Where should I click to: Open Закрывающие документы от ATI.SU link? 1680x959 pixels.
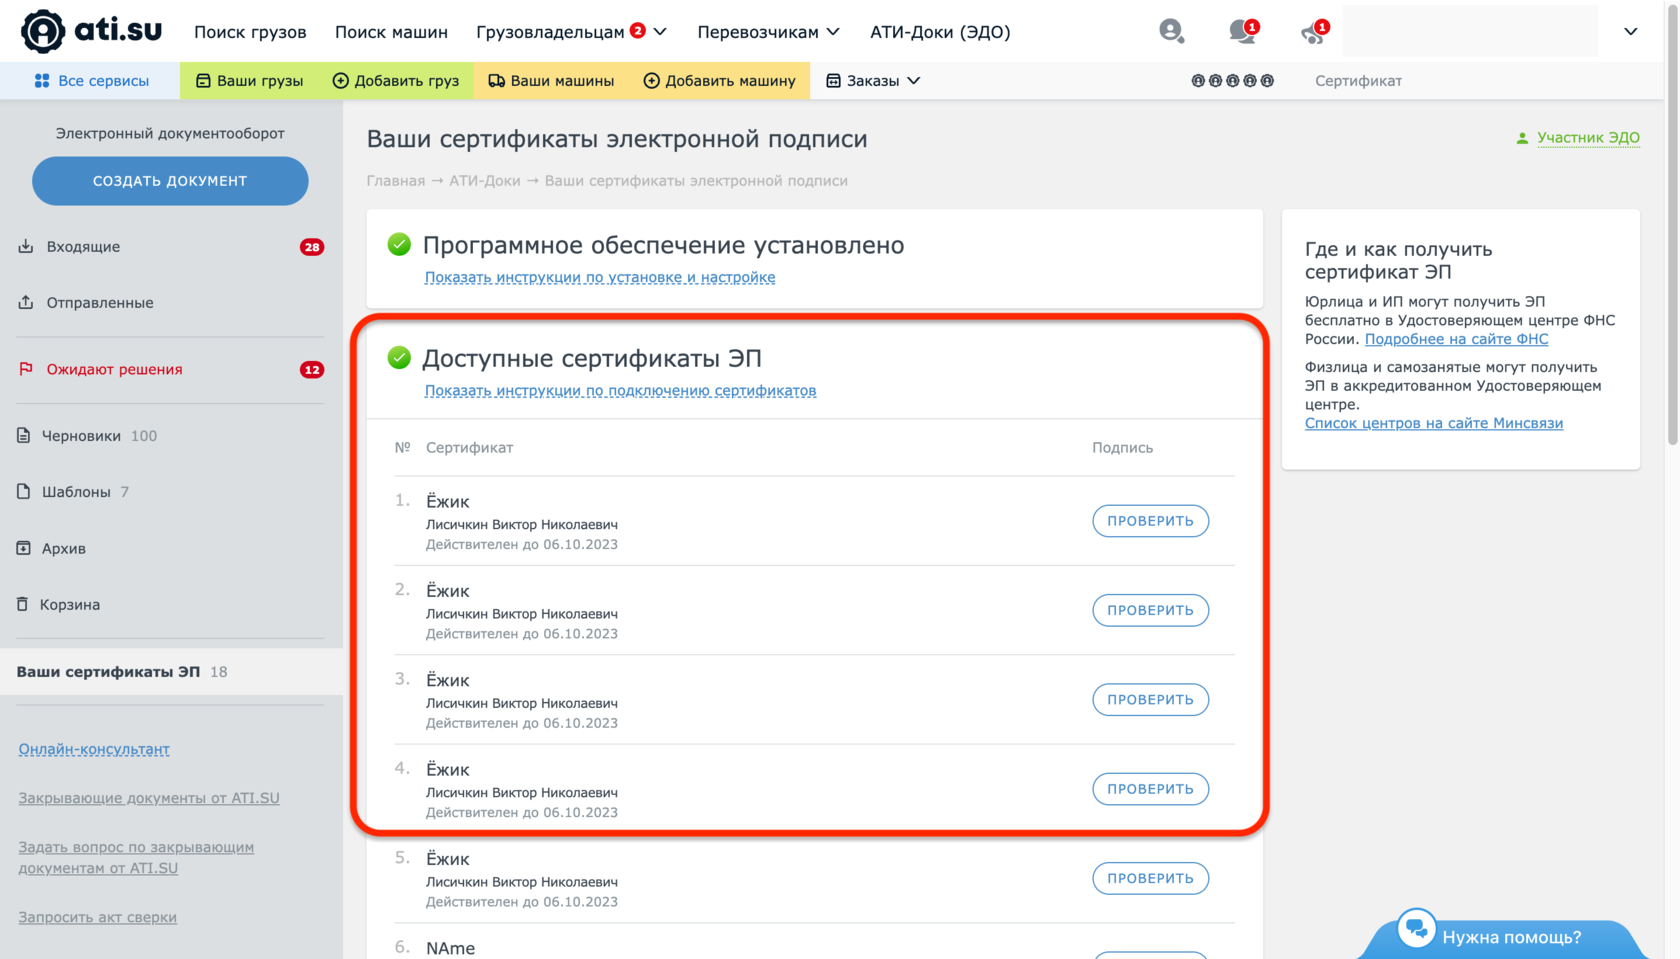click(x=149, y=798)
